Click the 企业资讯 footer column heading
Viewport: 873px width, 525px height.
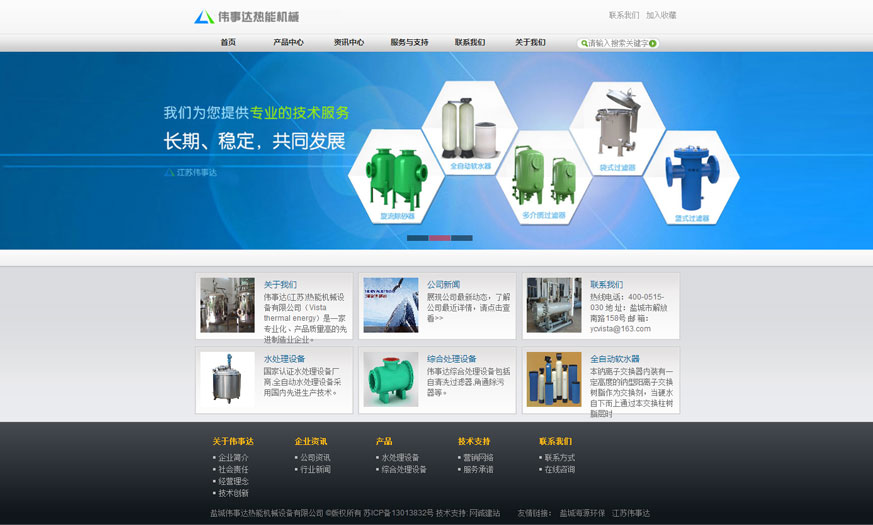click(x=311, y=441)
